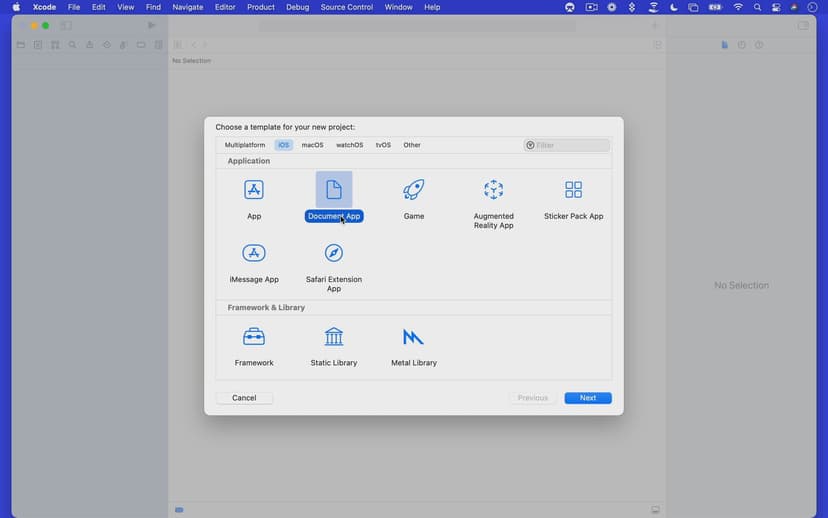The image size is (828, 518).
Task: Select the Framework toolbox icon
Action: pos(254,337)
